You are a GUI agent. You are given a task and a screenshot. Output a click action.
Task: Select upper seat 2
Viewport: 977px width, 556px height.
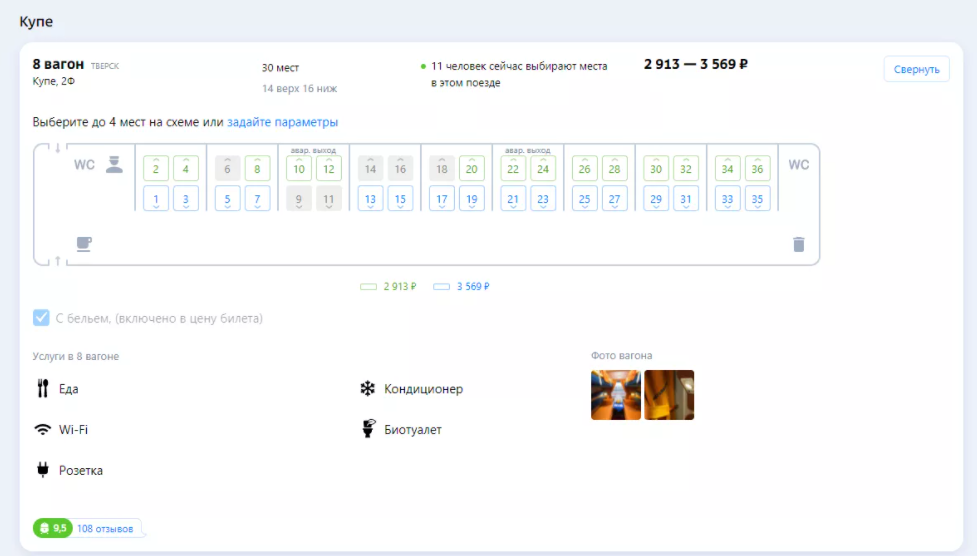coord(156,168)
